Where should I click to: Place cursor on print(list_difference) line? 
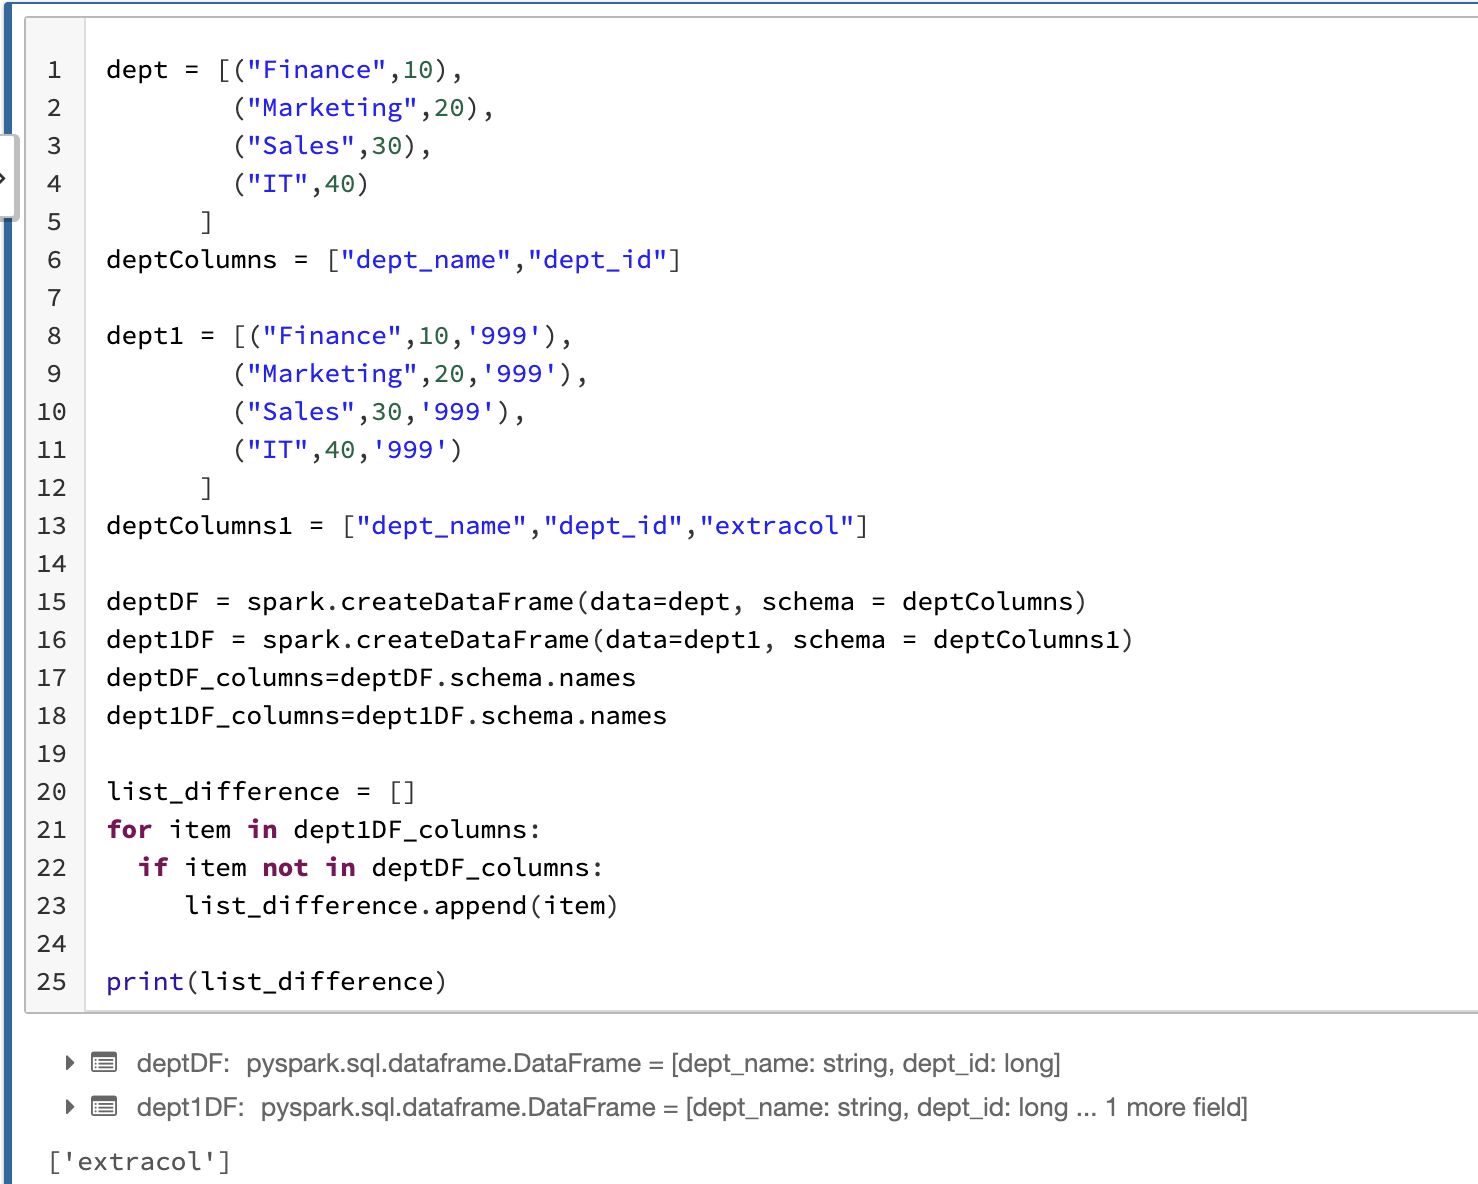(x=276, y=981)
